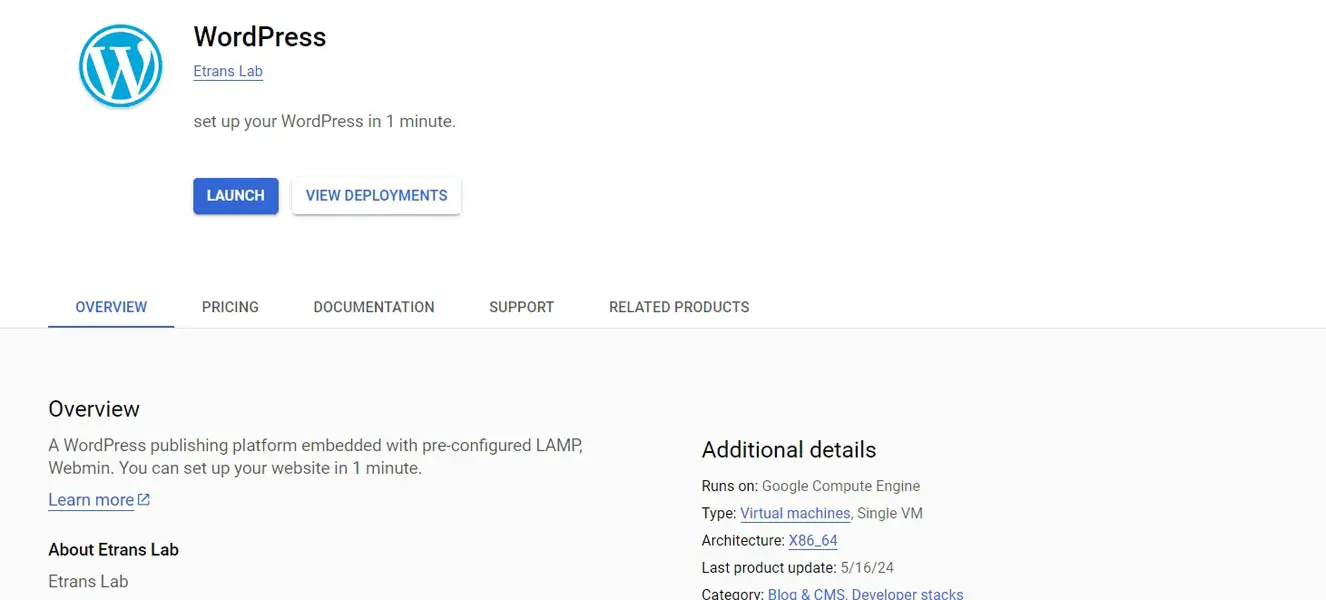This screenshot has height=600, width=1326.
Task: Click the Overview section heading
Action: coord(94,409)
